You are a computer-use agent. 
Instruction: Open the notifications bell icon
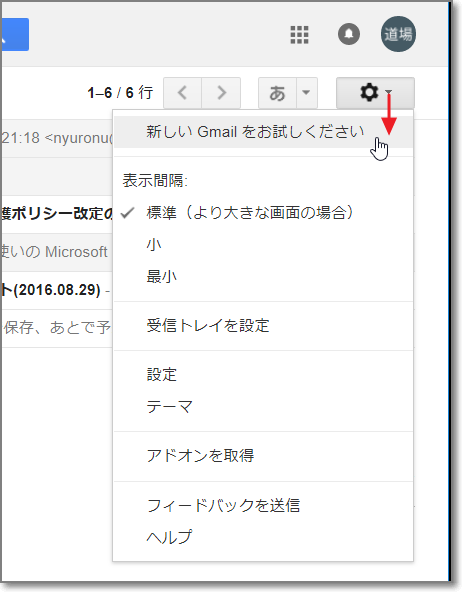tap(348, 34)
